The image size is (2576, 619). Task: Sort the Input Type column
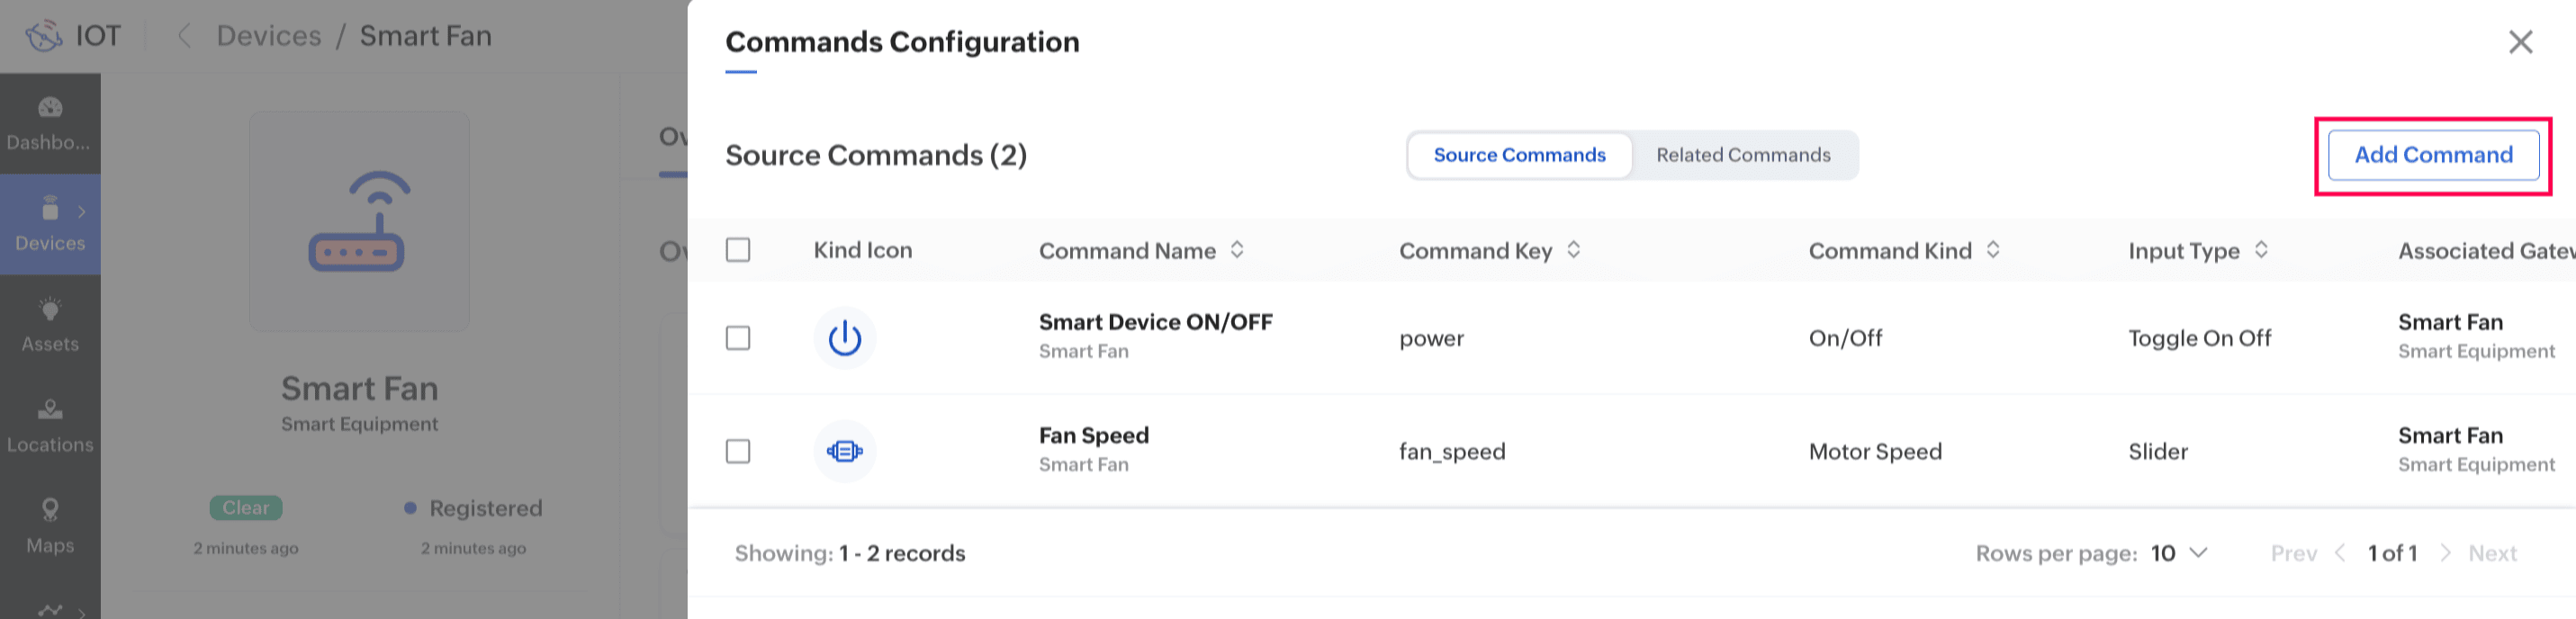[2261, 250]
